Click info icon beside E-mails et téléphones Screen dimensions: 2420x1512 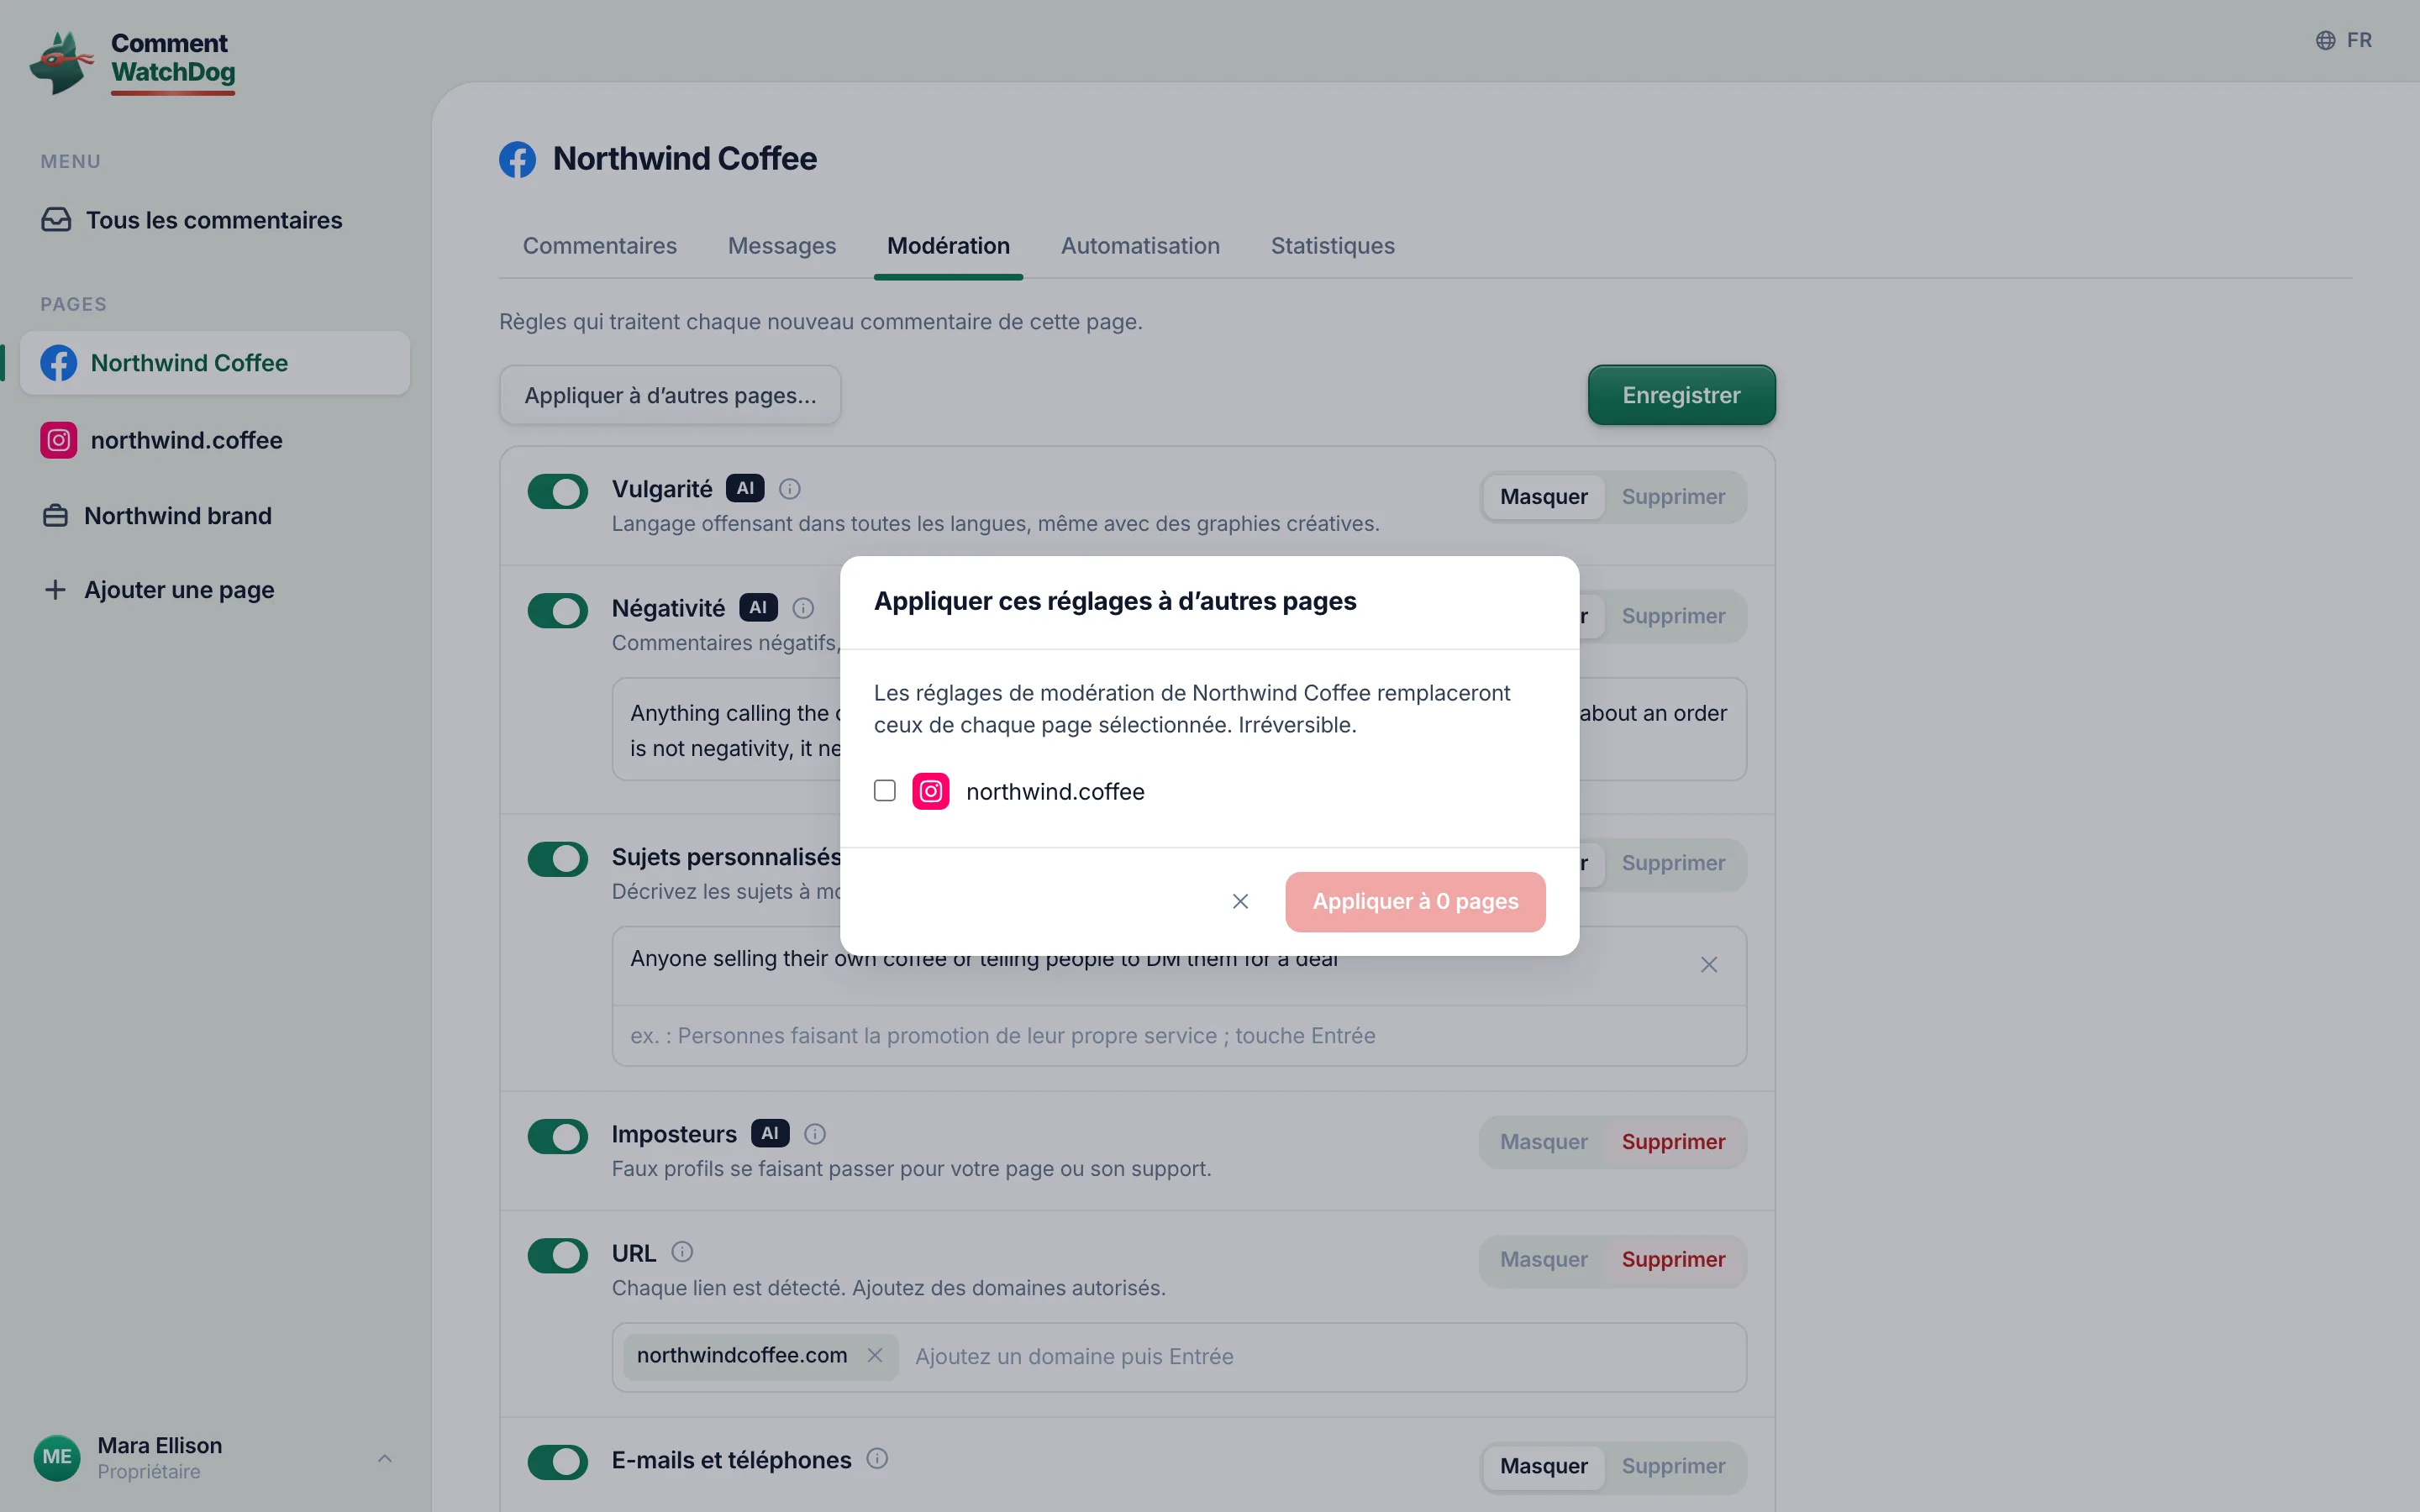pos(877,1459)
